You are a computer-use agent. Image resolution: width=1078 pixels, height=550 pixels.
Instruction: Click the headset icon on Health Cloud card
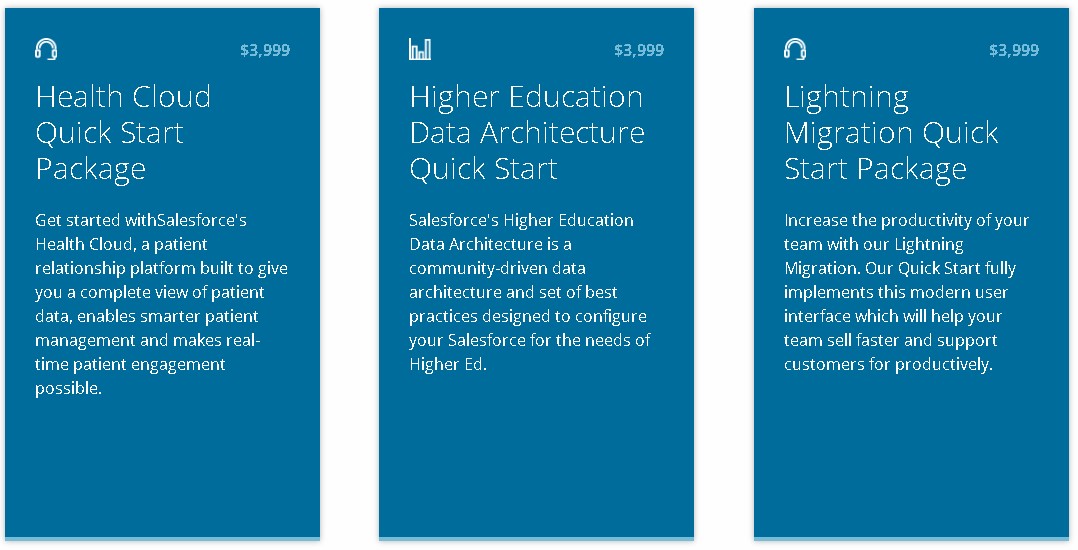tap(46, 50)
